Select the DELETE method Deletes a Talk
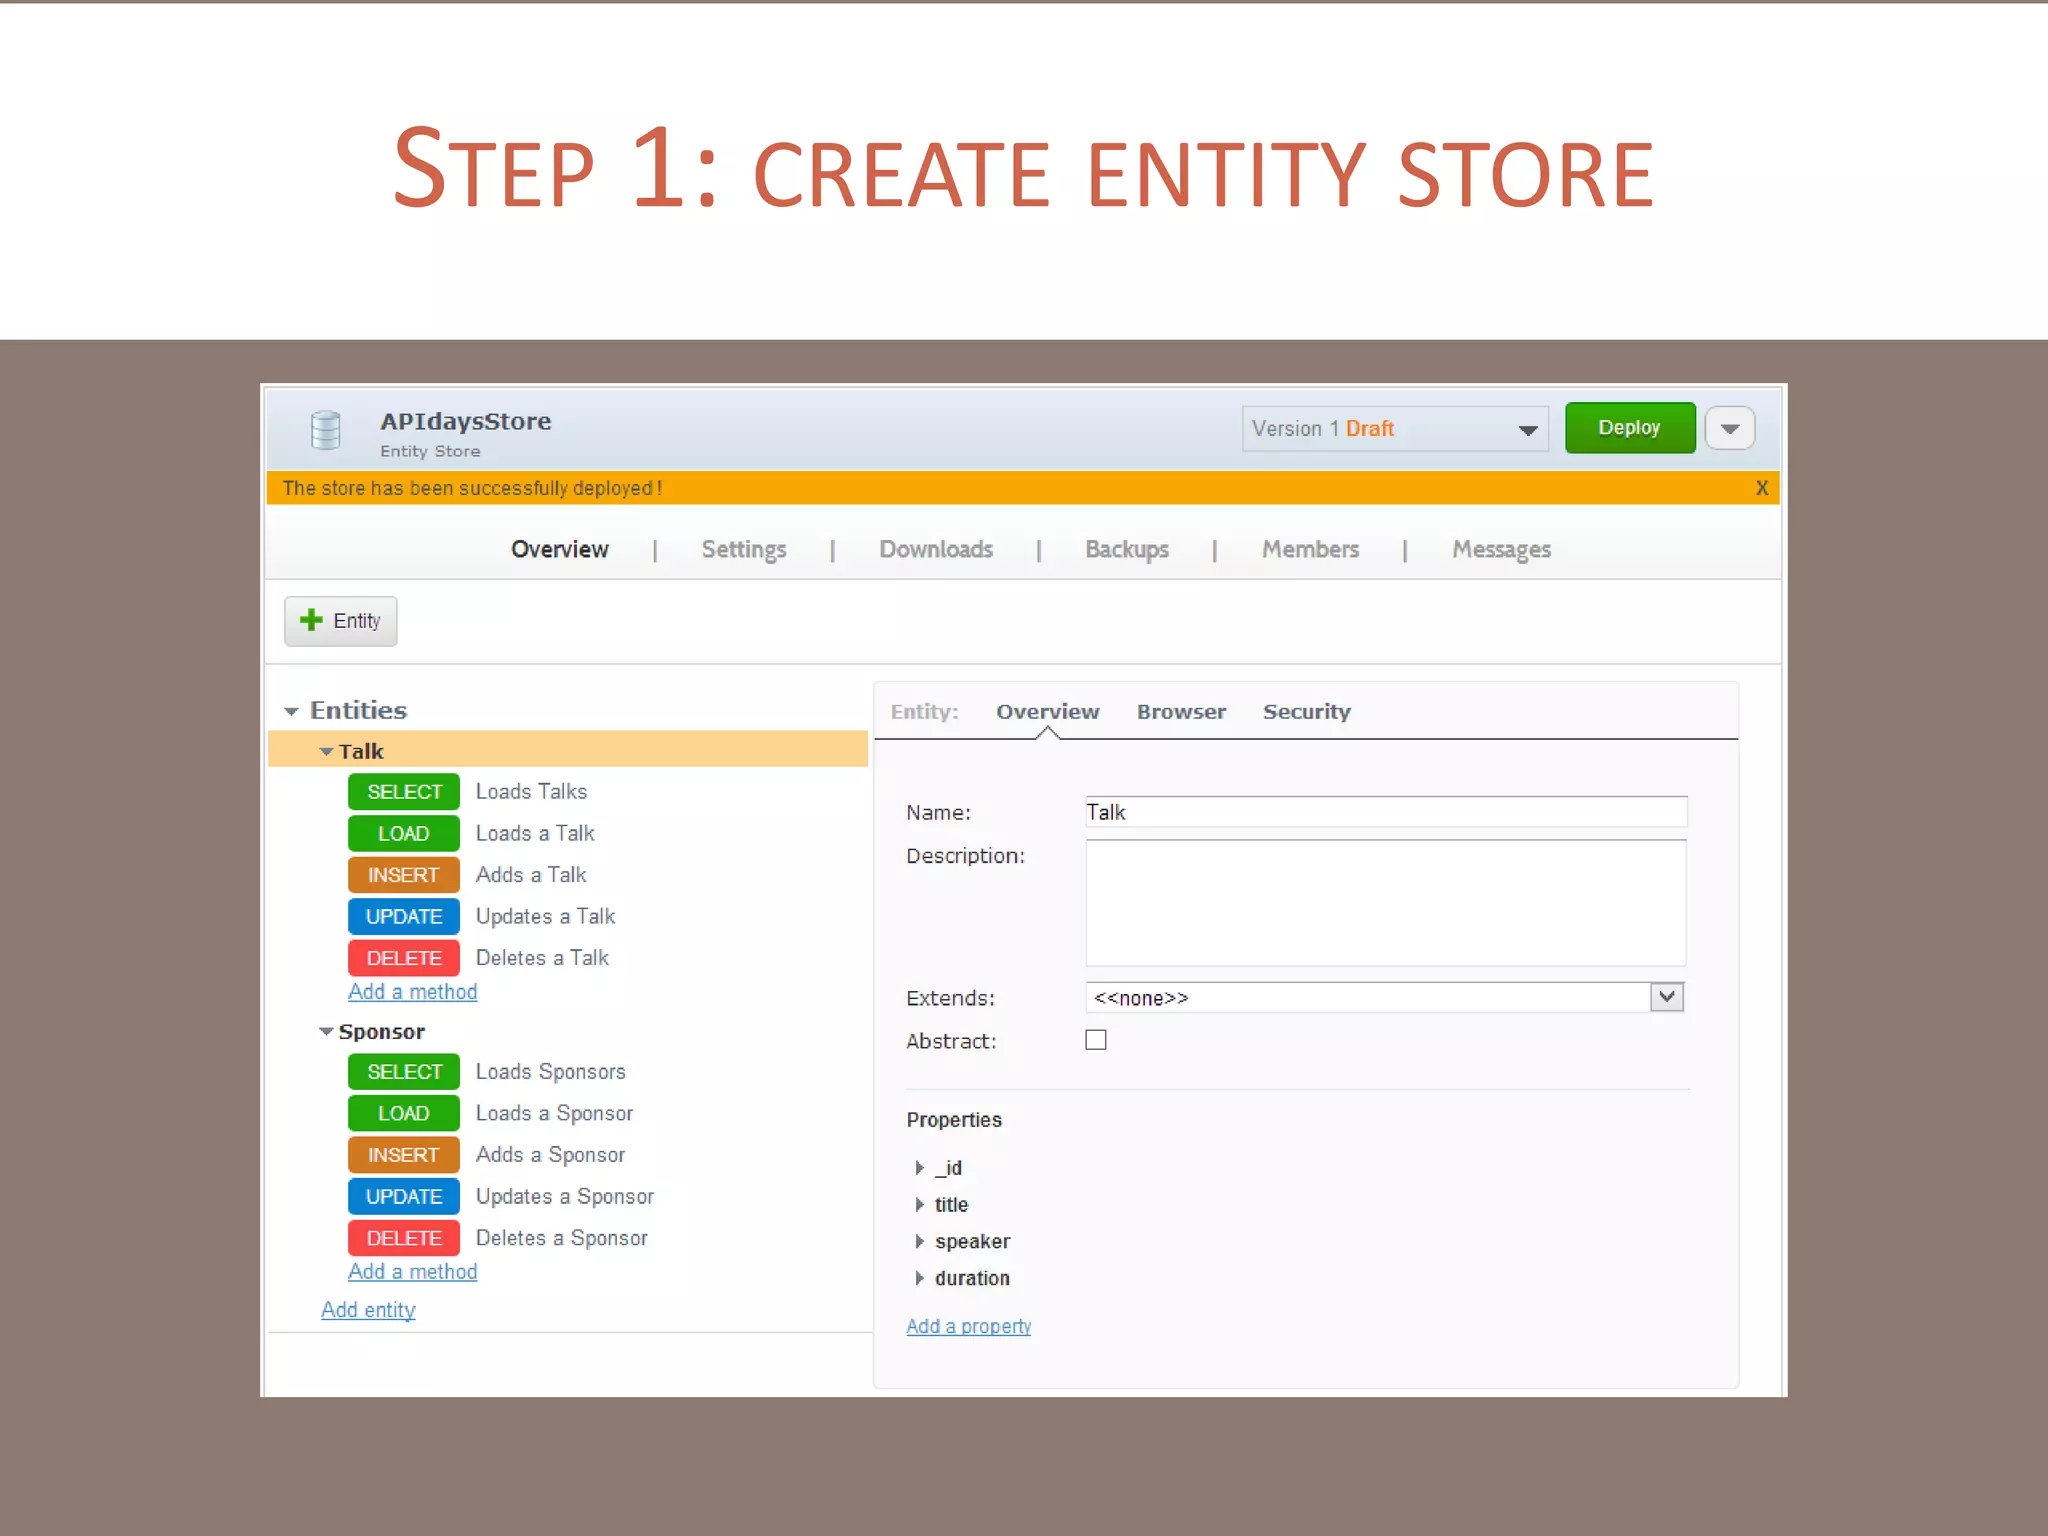The width and height of the screenshot is (2048, 1536). (404, 958)
